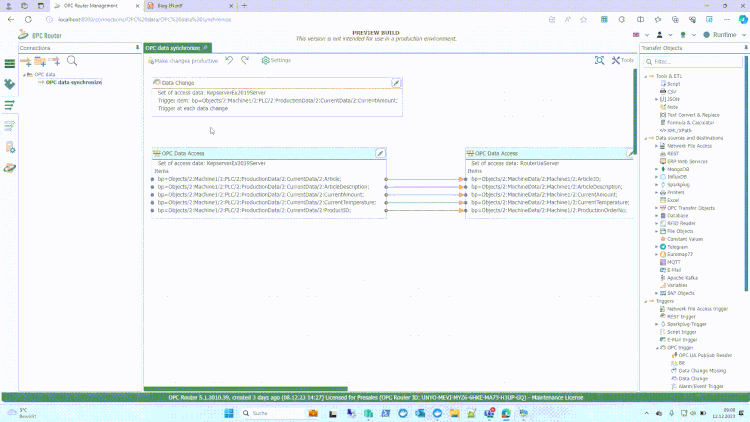750x422 pixels.
Task: Click the add new folder icon
Action: [x=40, y=61]
